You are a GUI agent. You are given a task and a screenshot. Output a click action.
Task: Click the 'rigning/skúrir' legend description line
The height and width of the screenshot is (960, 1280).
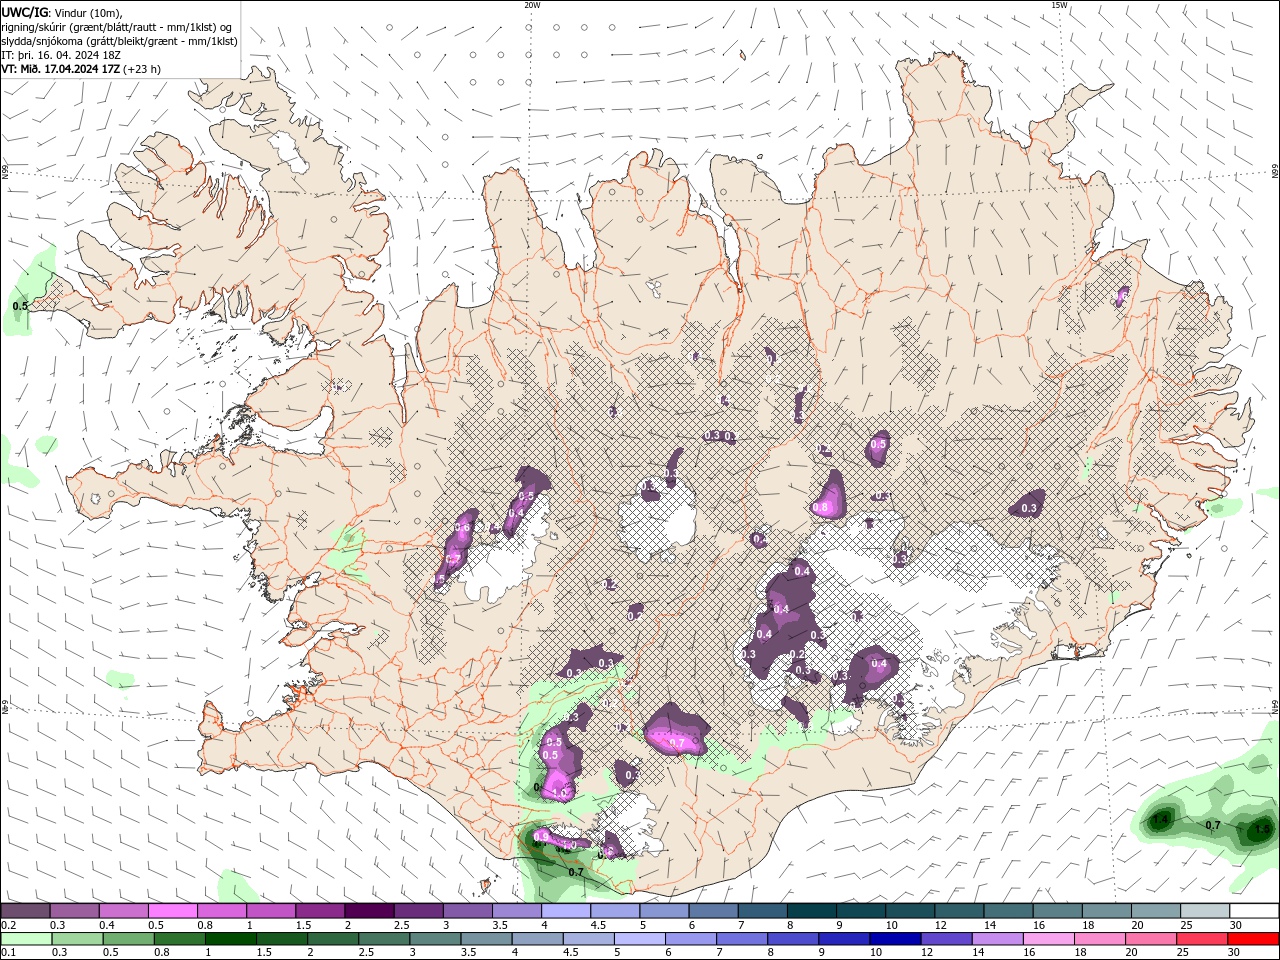pos(117,26)
